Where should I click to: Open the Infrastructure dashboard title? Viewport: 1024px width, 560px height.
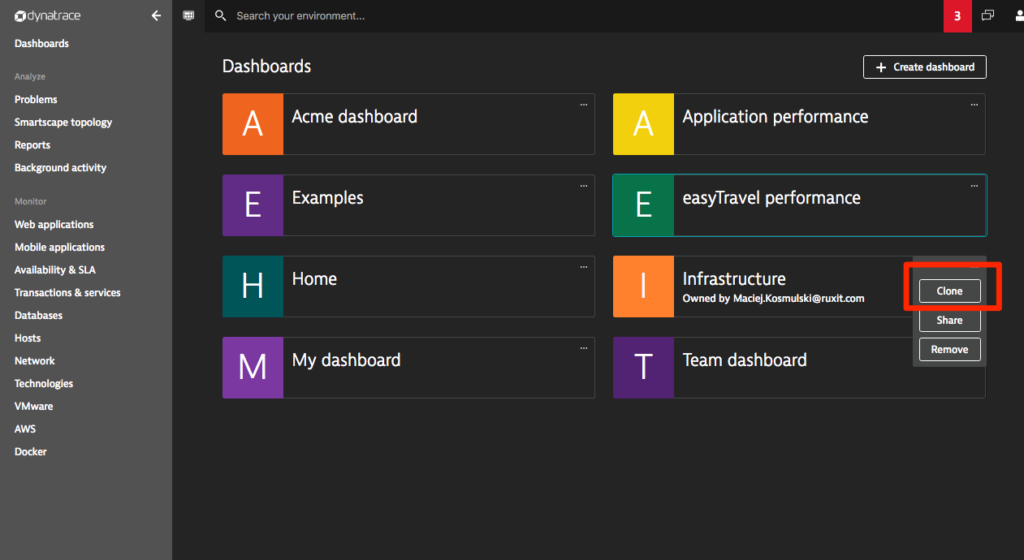click(x=734, y=279)
